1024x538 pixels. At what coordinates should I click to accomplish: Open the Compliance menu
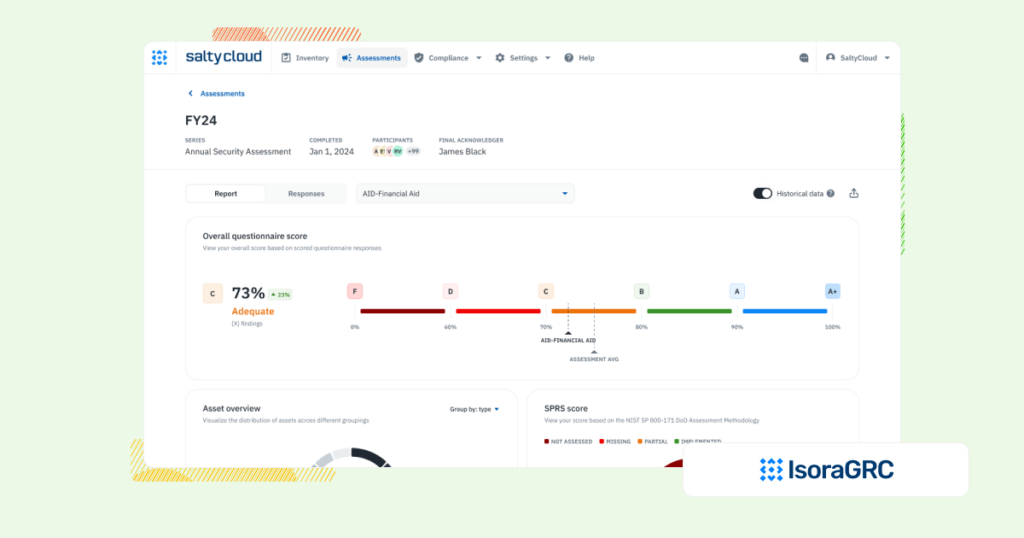click(448, 58)
